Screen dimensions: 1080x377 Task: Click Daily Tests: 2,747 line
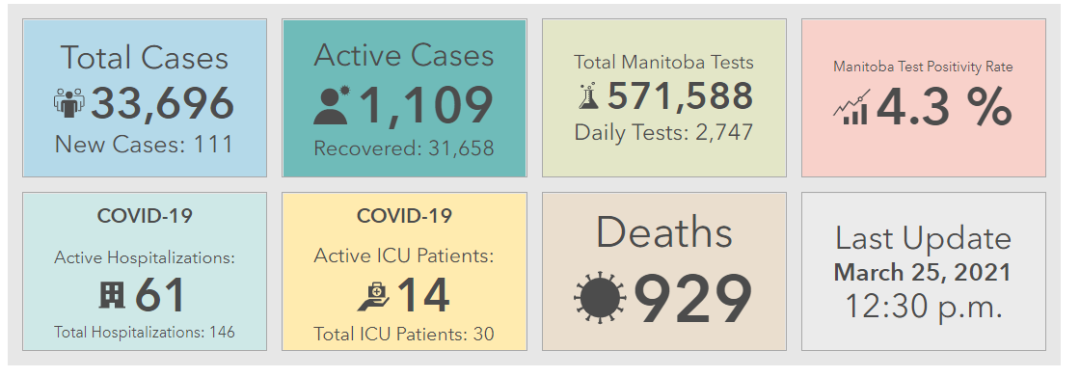pos(664,132)
